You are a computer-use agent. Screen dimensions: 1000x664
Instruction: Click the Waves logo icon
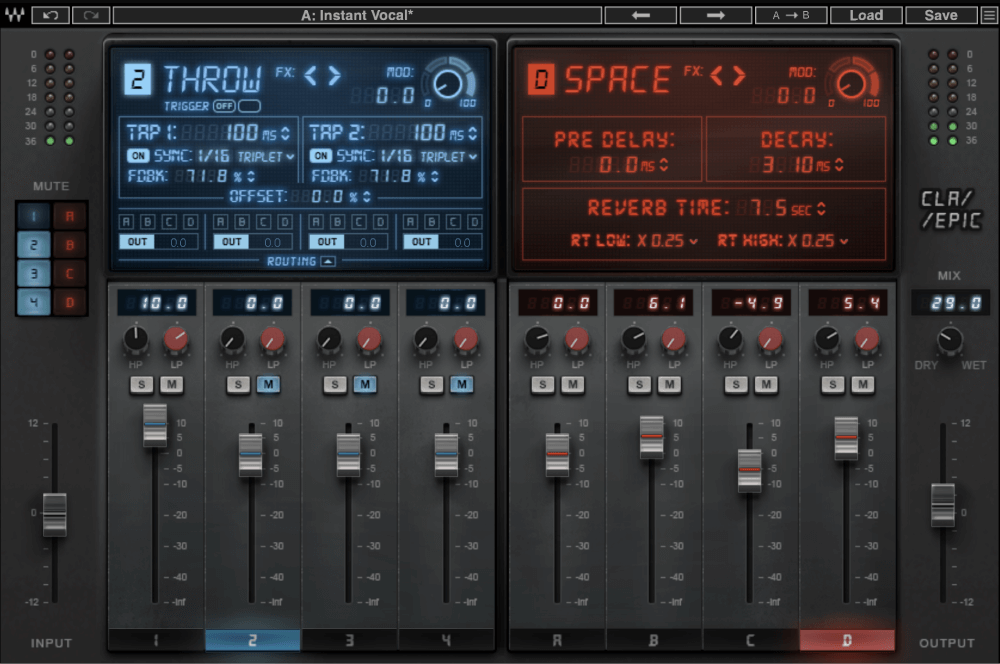(14, 14)
